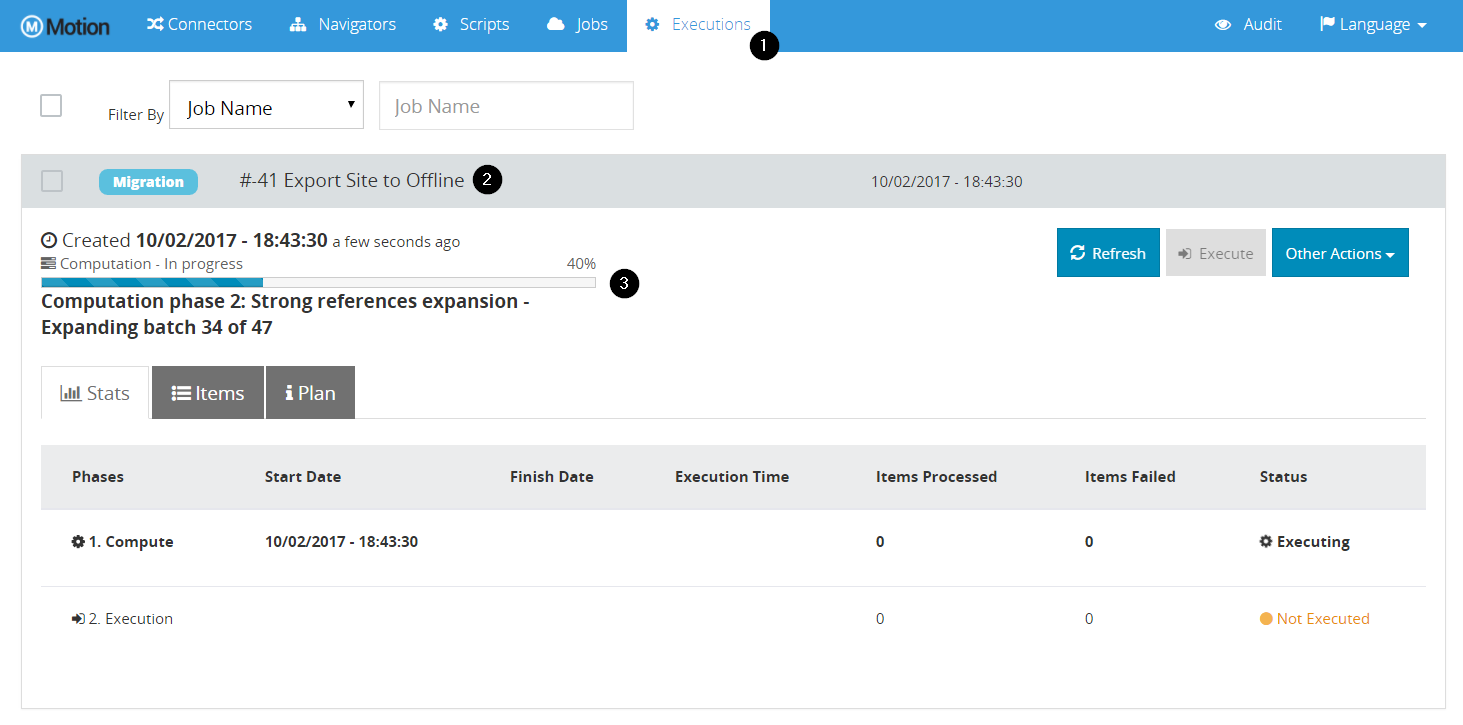The width and height of the screenshot is (1463, 725).
Task: Click the orange dot beside Not Executed
Action: pos(1266,619)
